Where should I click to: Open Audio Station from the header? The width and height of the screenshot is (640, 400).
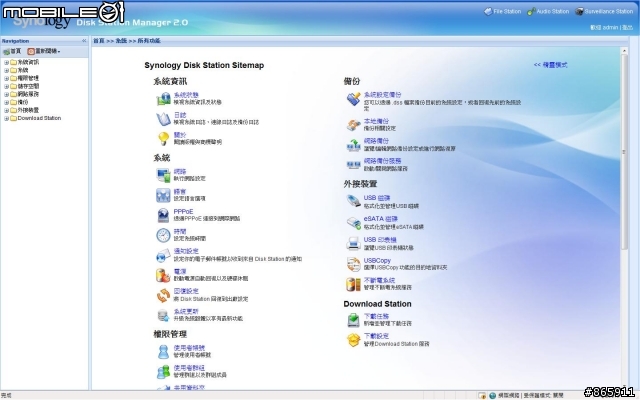point(548,11)
